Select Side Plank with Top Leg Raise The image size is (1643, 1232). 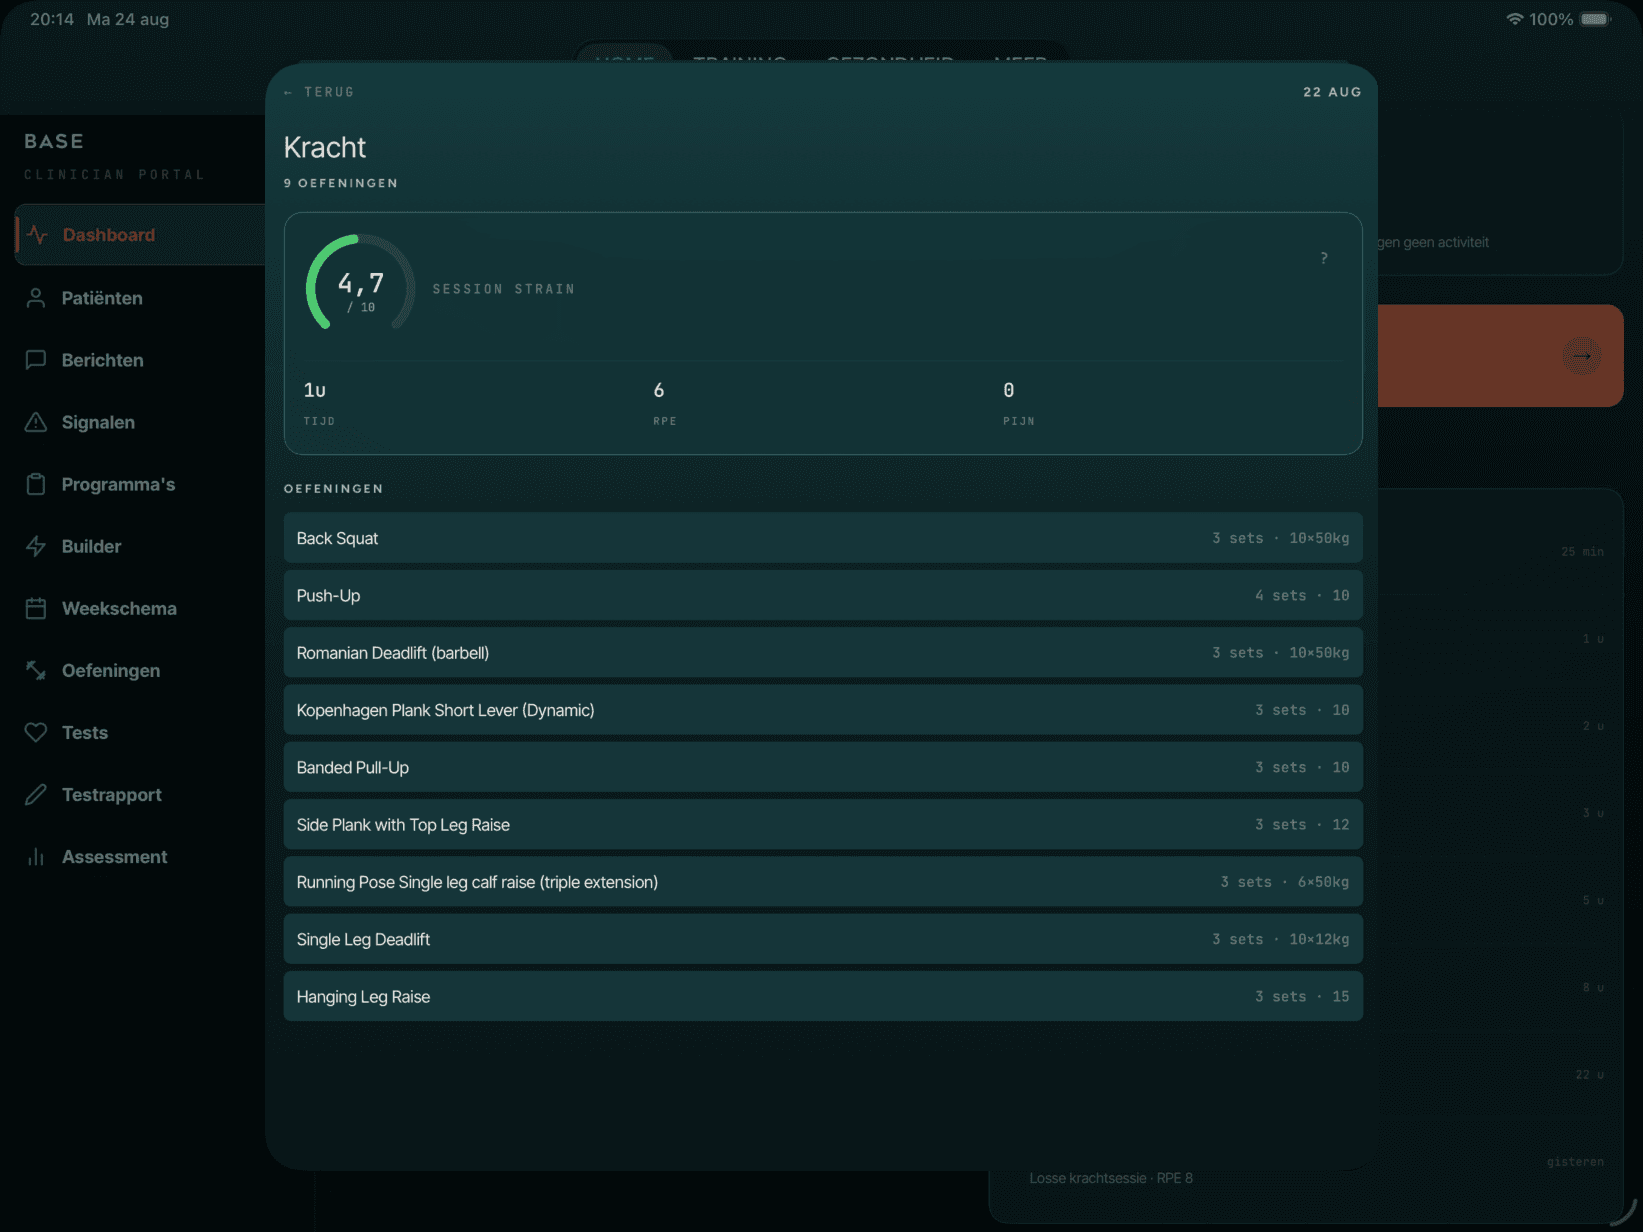[x=823, y=825]
